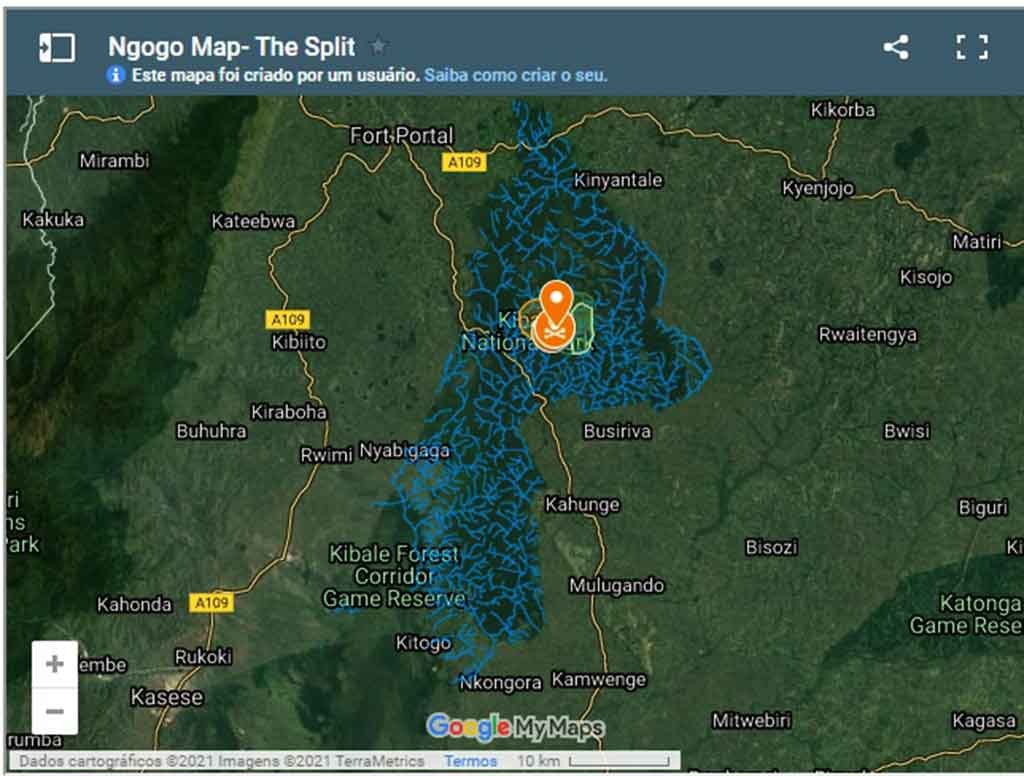Image resolution: width=1024 pixels, height=776 pixels.
Task: Click the A109 road badge near Fort Portal
Action: coord(463,162)
